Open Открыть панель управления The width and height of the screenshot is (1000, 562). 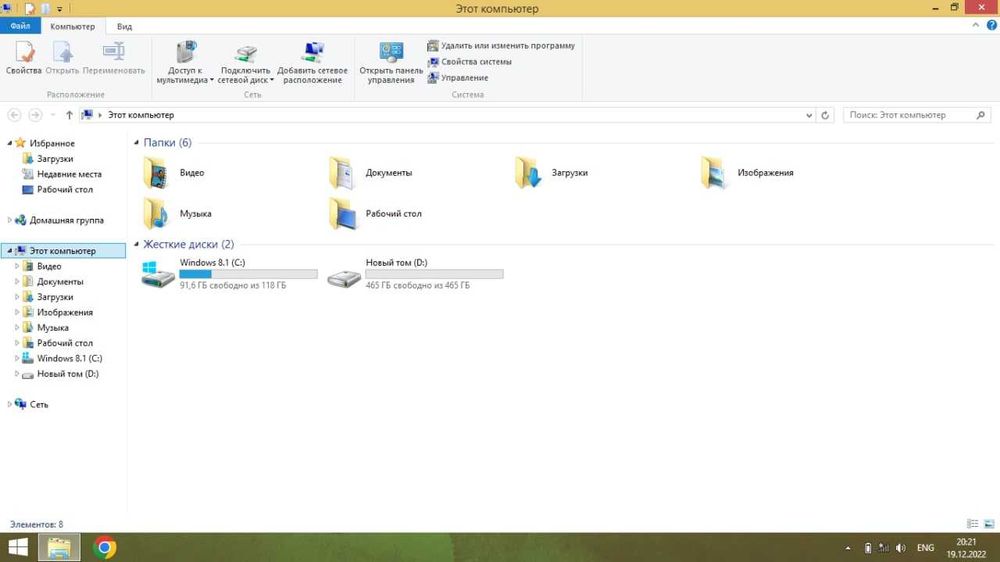click(x=391, y=62)
